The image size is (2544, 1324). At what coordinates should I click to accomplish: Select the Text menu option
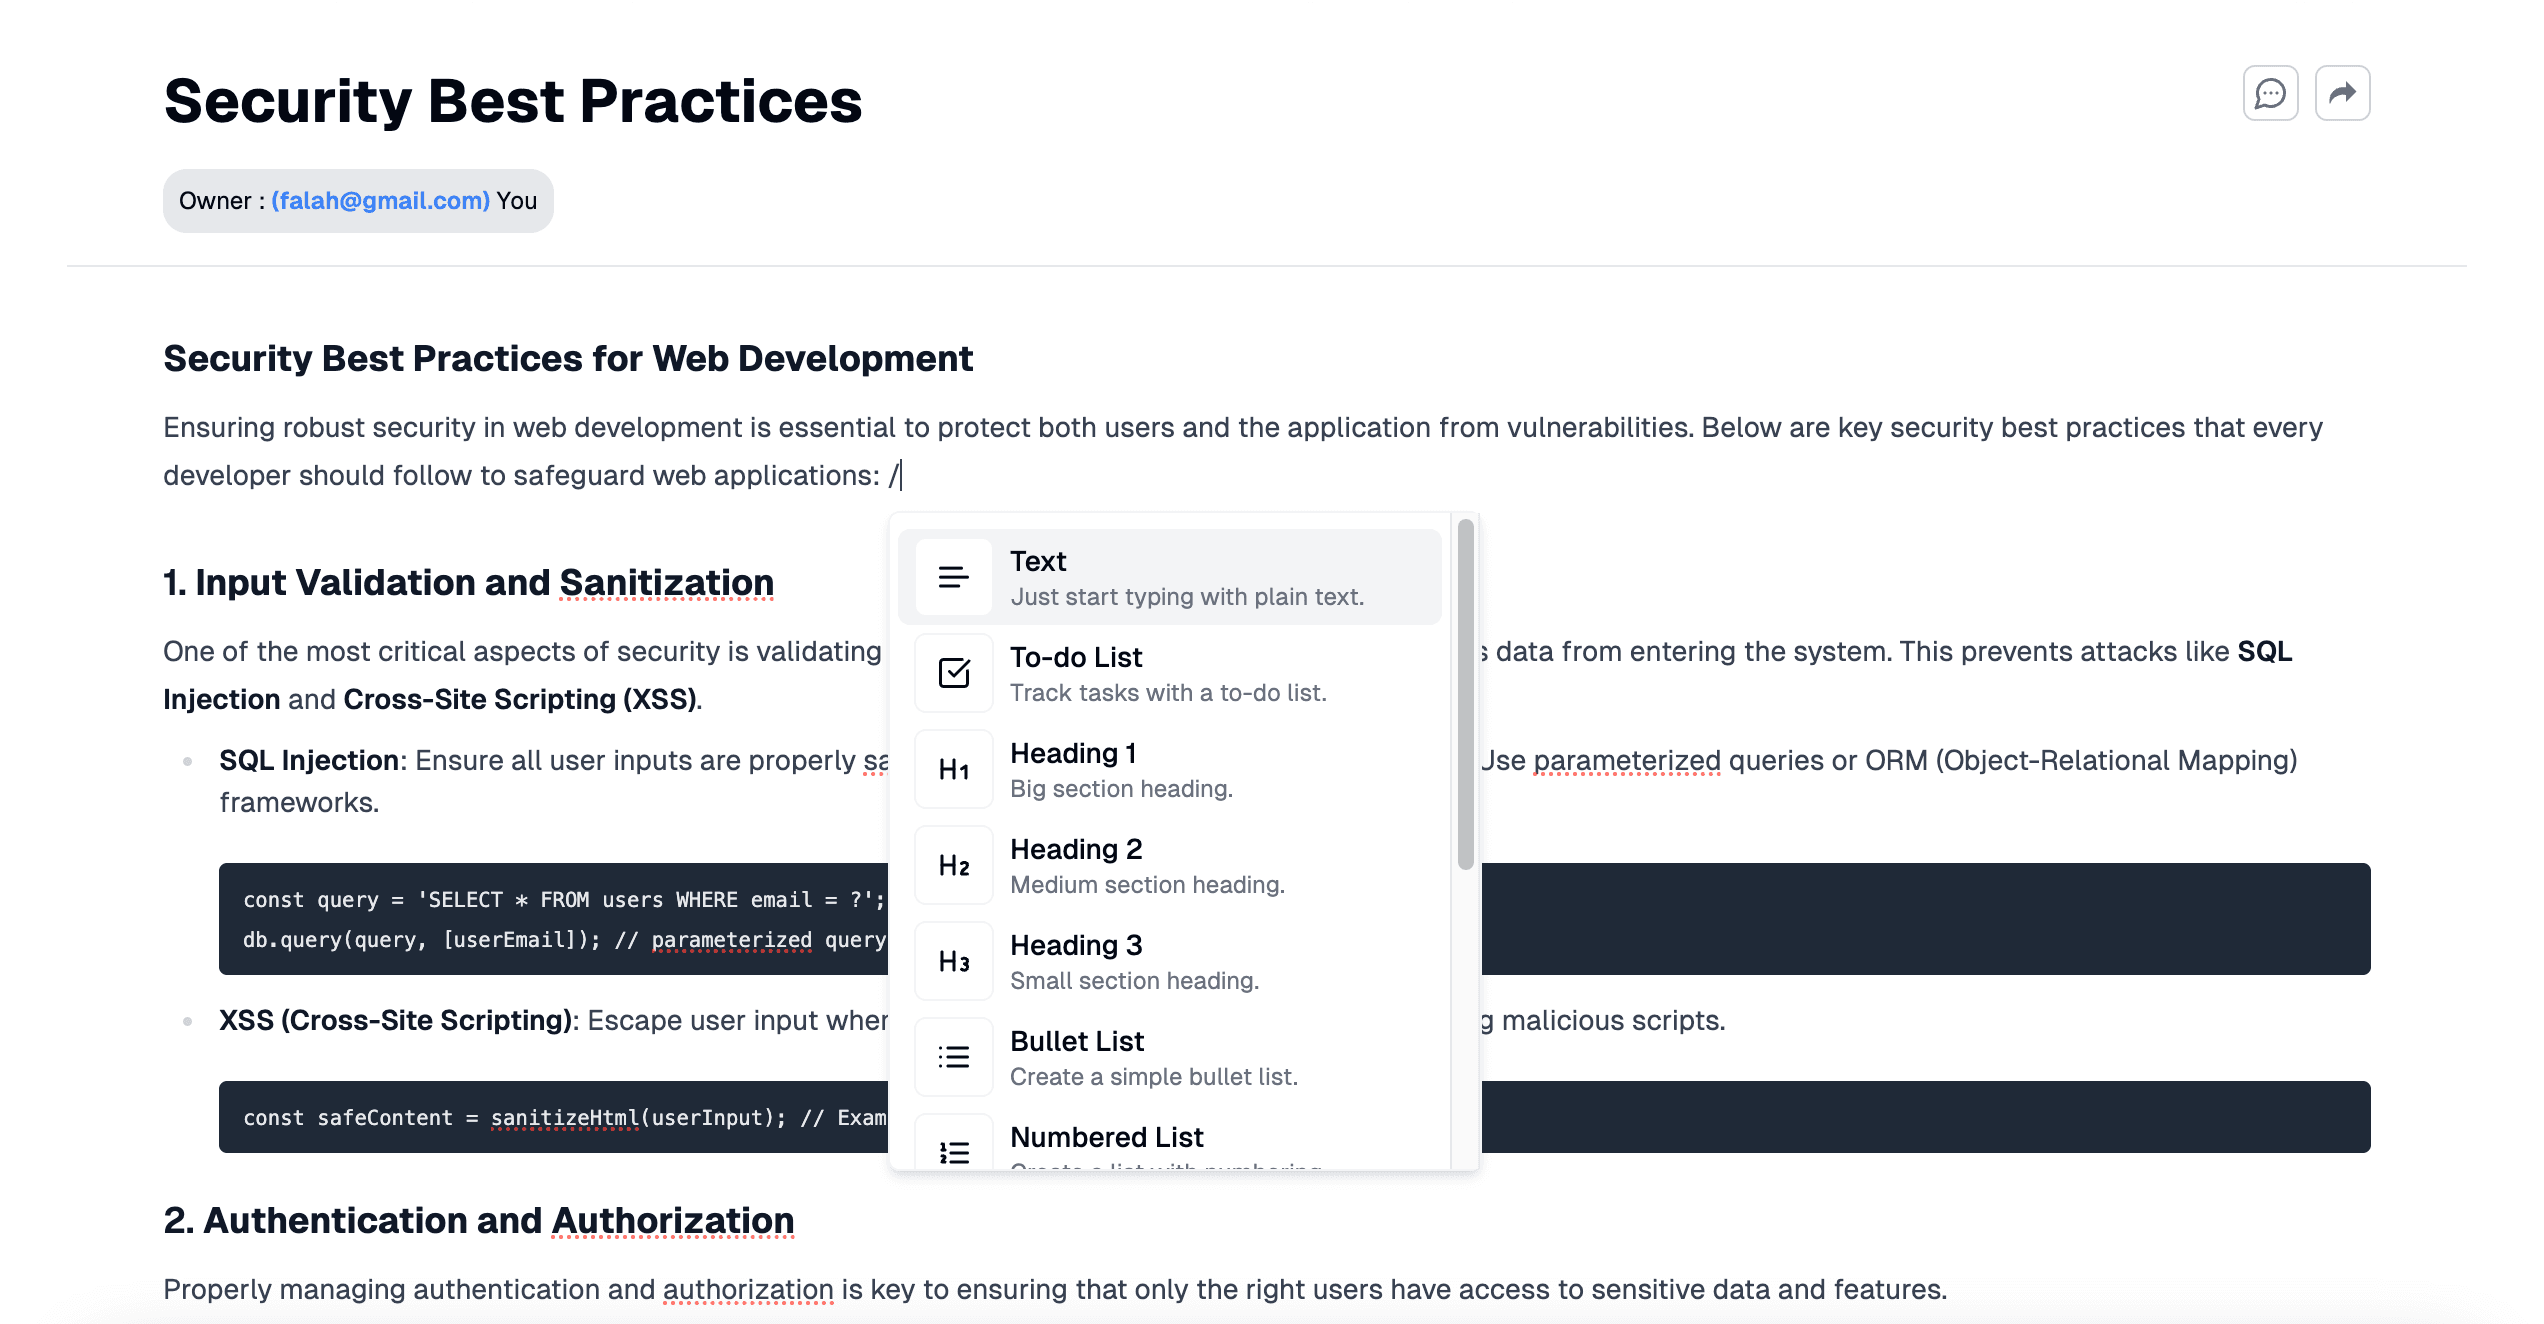coord(1186,577)
